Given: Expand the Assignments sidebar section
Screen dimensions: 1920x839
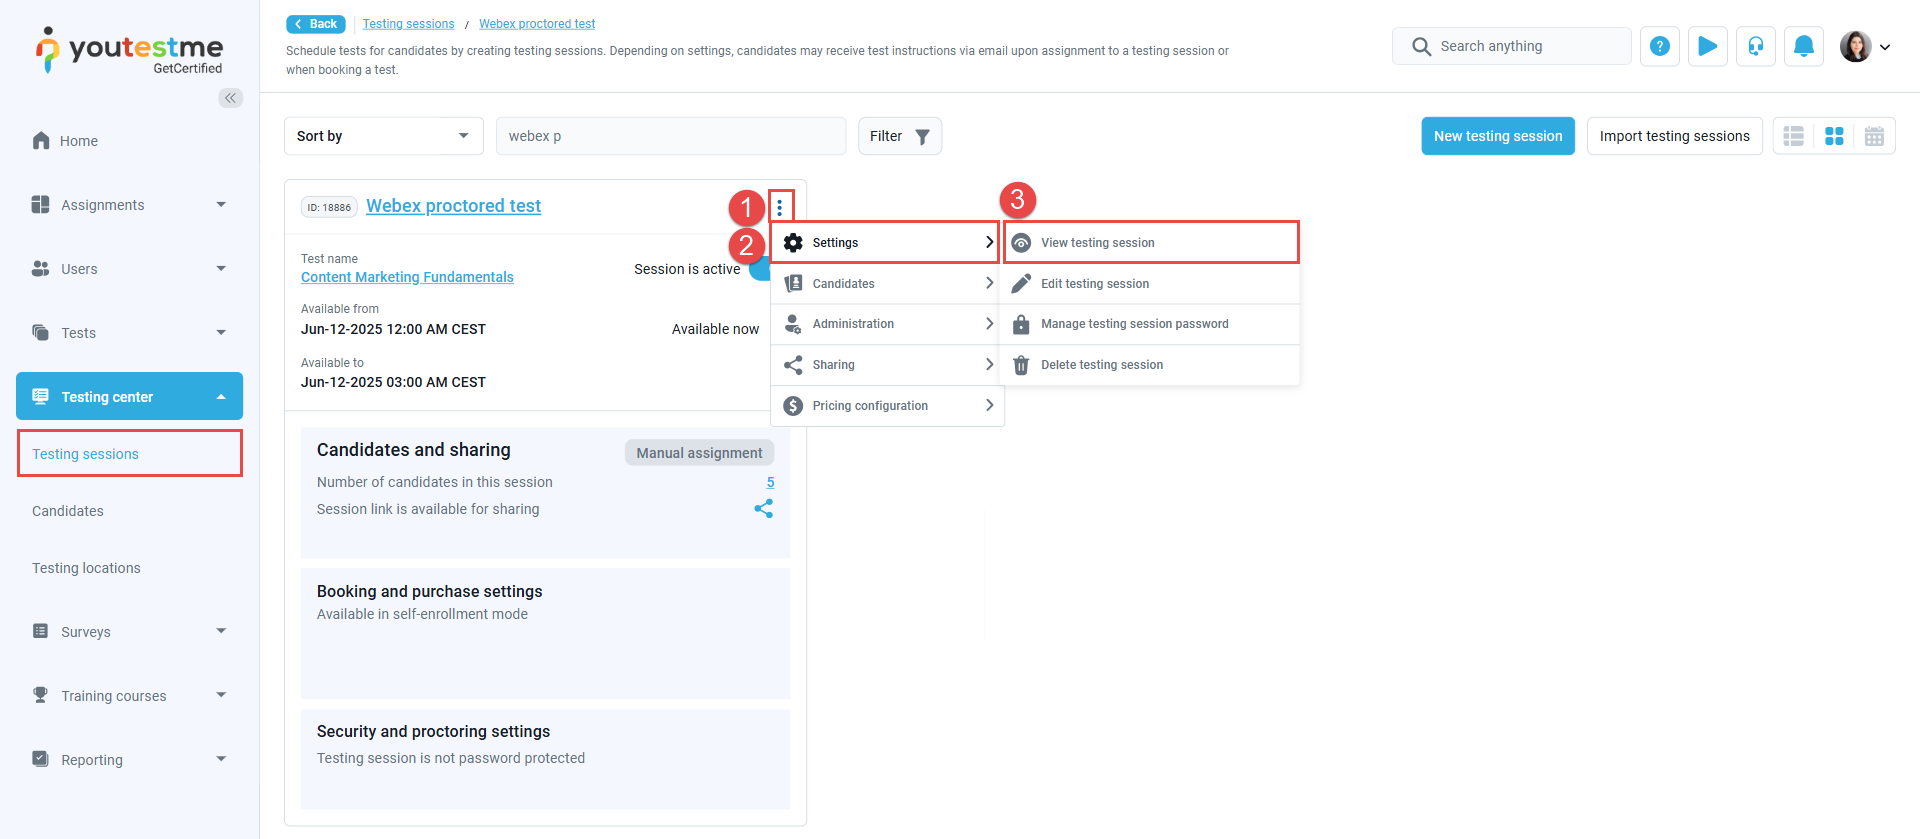Looking at the screenshot, I should click(221, 205).
